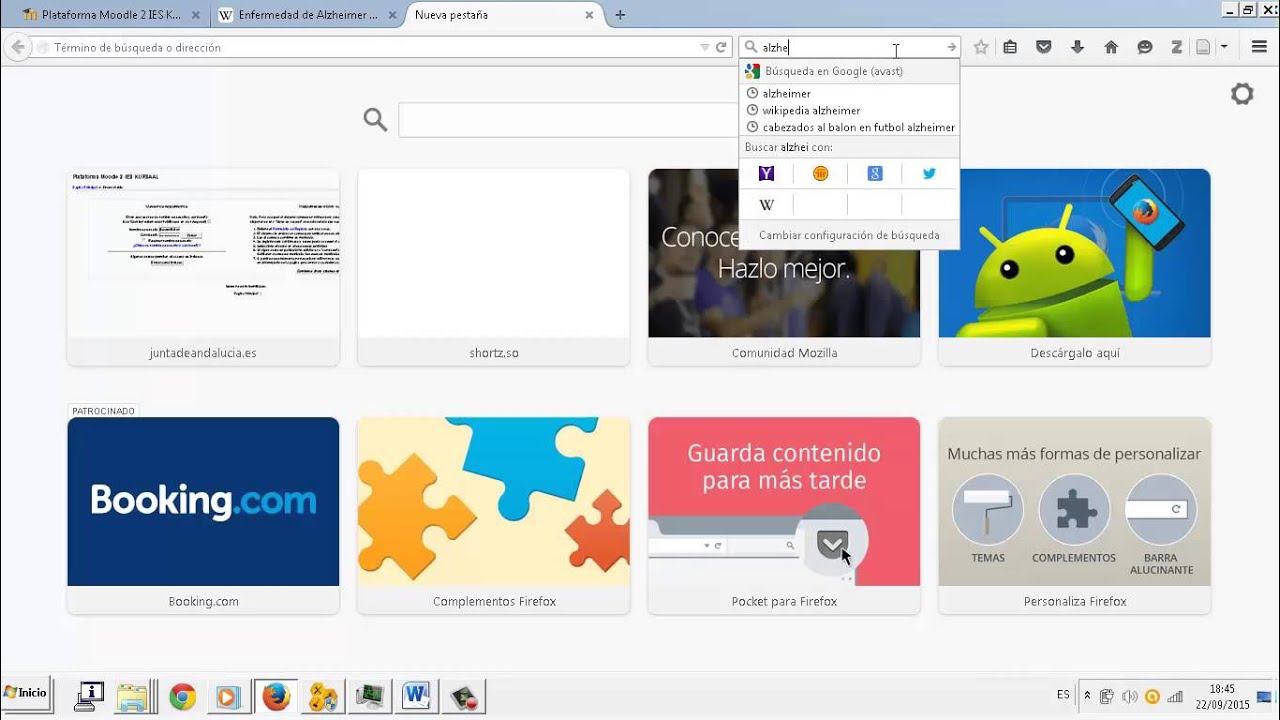Viewport: 1280px width, 720px height.
Task: Click 'Búsqueda en Google (avast)' header
Action: 849,71
